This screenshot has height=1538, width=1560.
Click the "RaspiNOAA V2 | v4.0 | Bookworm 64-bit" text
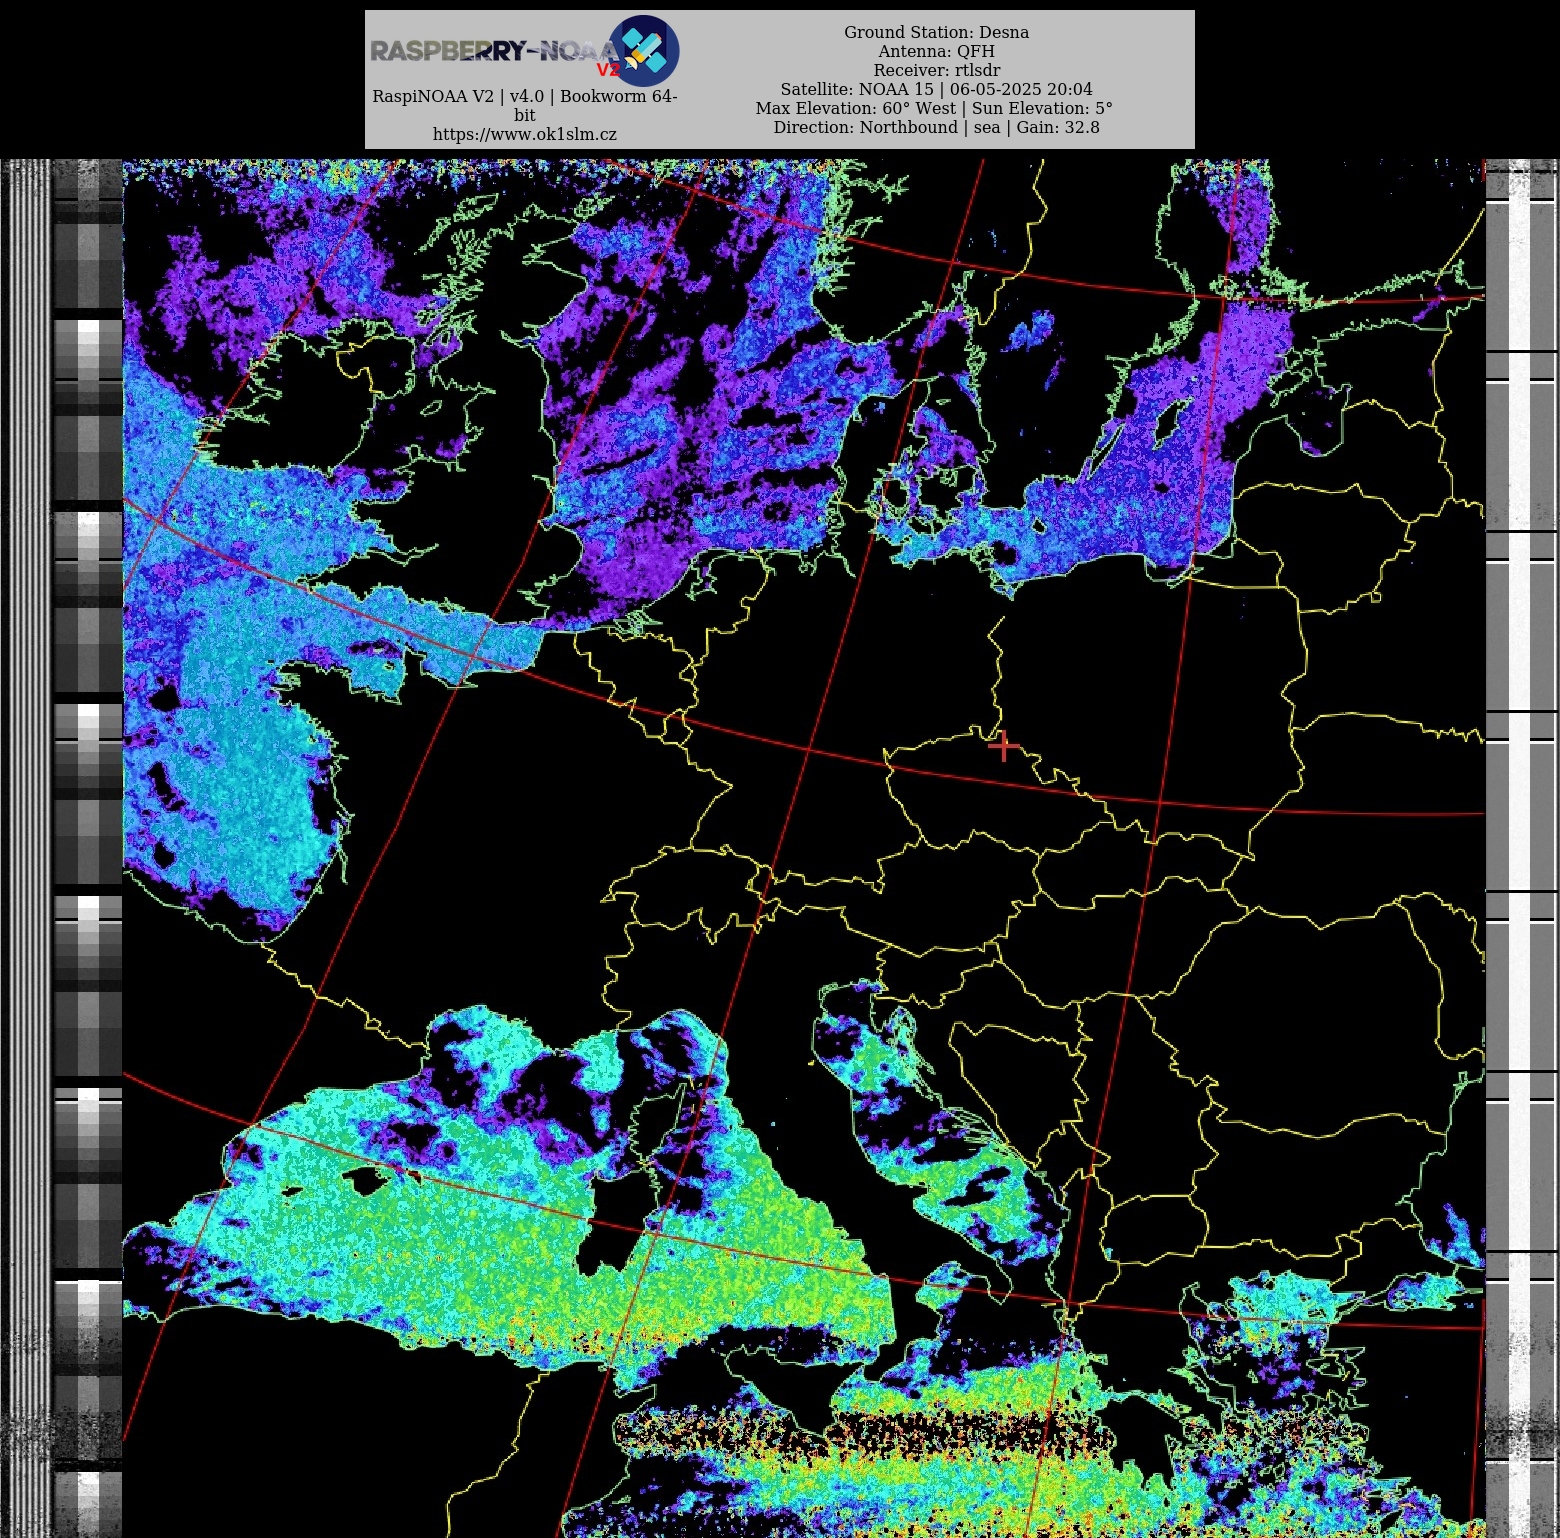pyautogui.click(x=525, y=105)
